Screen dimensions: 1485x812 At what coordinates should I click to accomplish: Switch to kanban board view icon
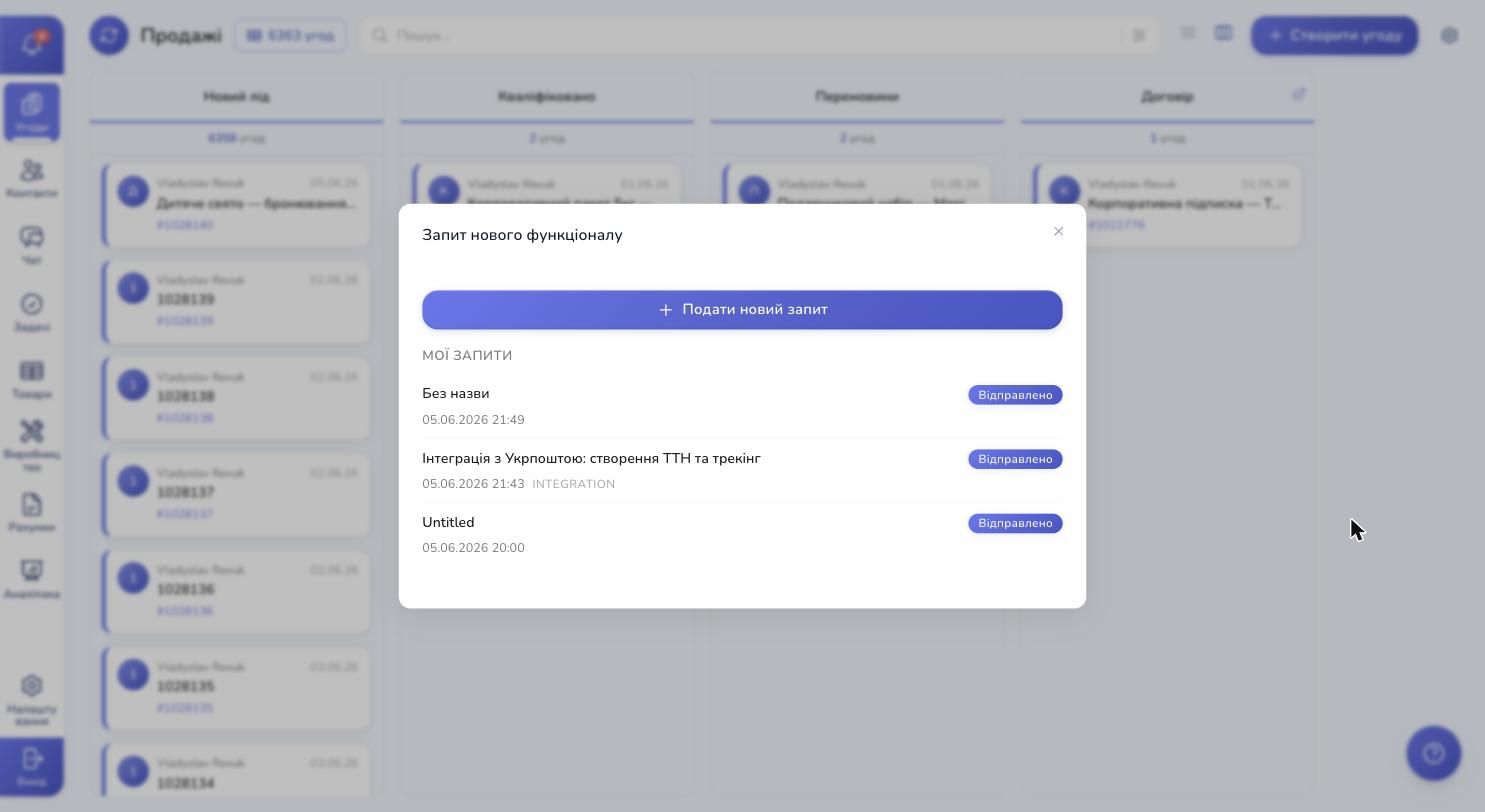pos(1223,33)
